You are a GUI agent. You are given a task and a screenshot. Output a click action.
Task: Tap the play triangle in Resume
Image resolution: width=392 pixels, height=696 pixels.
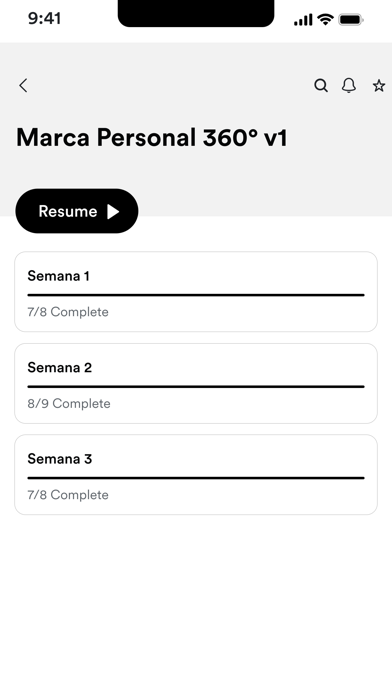click(113, 211)
